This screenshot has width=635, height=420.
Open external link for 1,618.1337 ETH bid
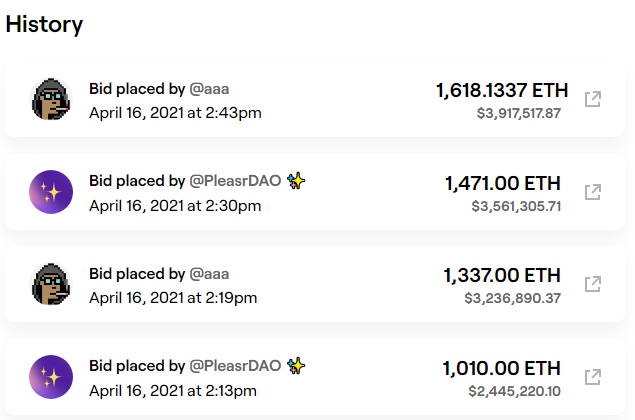pyautogui.click(x=592, y=100)
